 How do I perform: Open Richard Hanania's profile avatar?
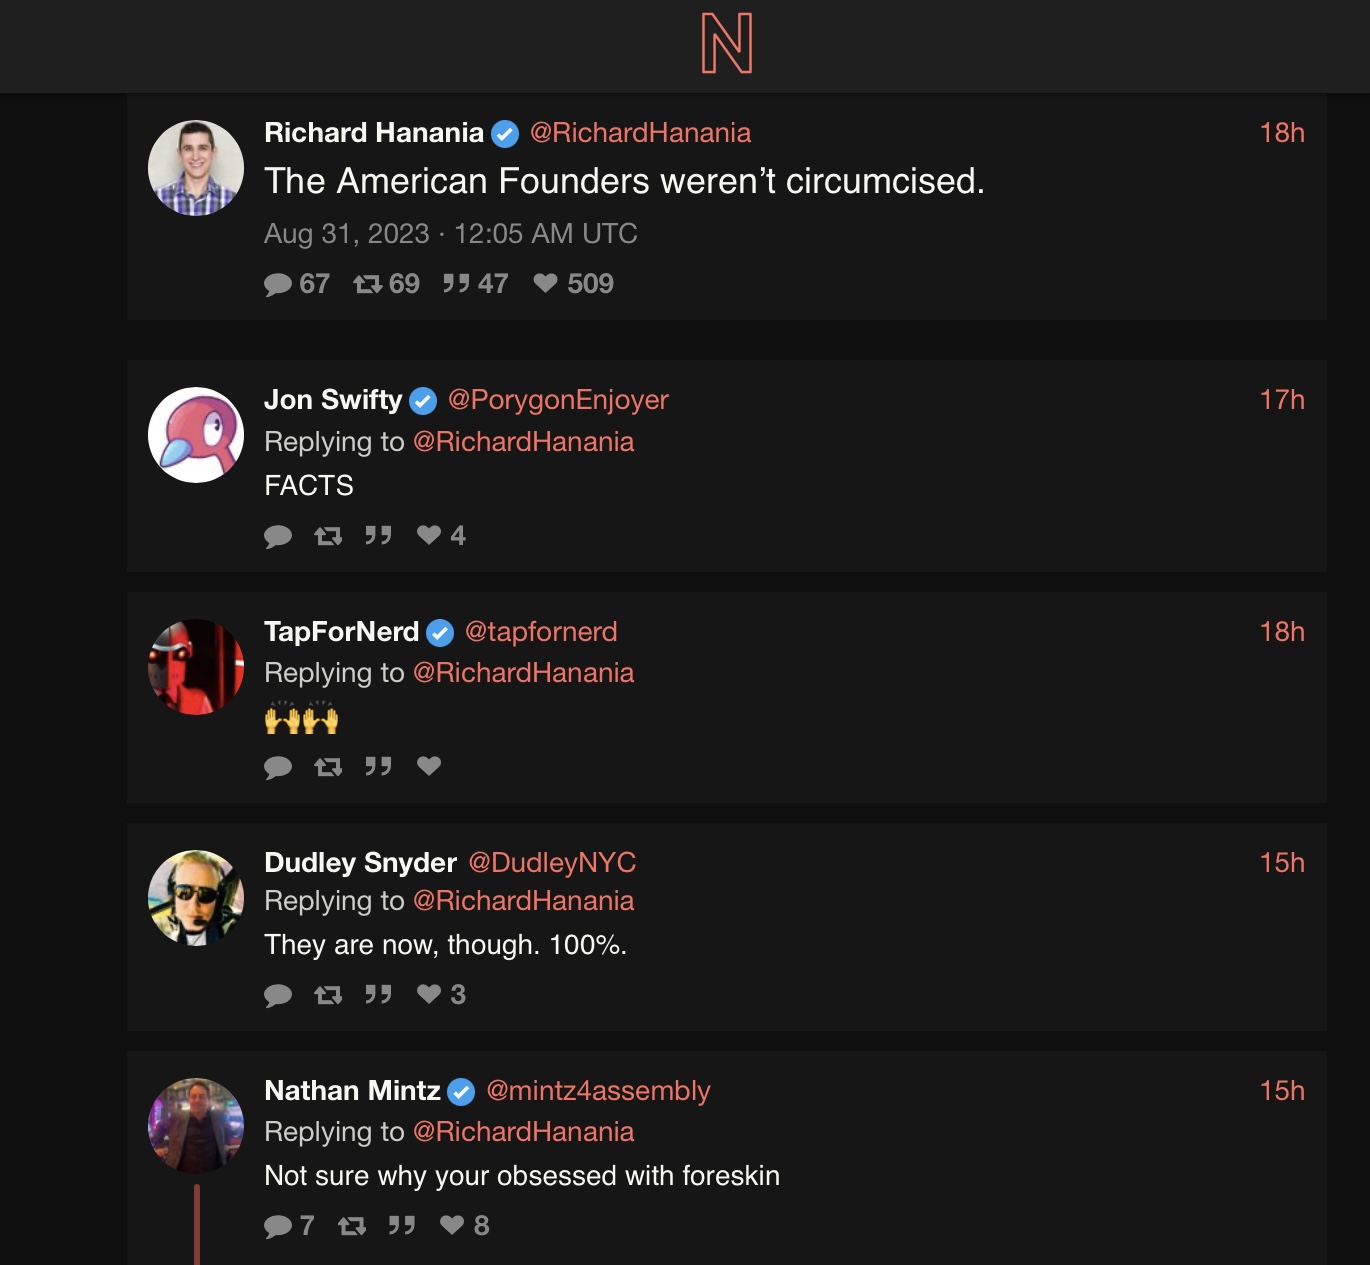[x=196, y=168]
